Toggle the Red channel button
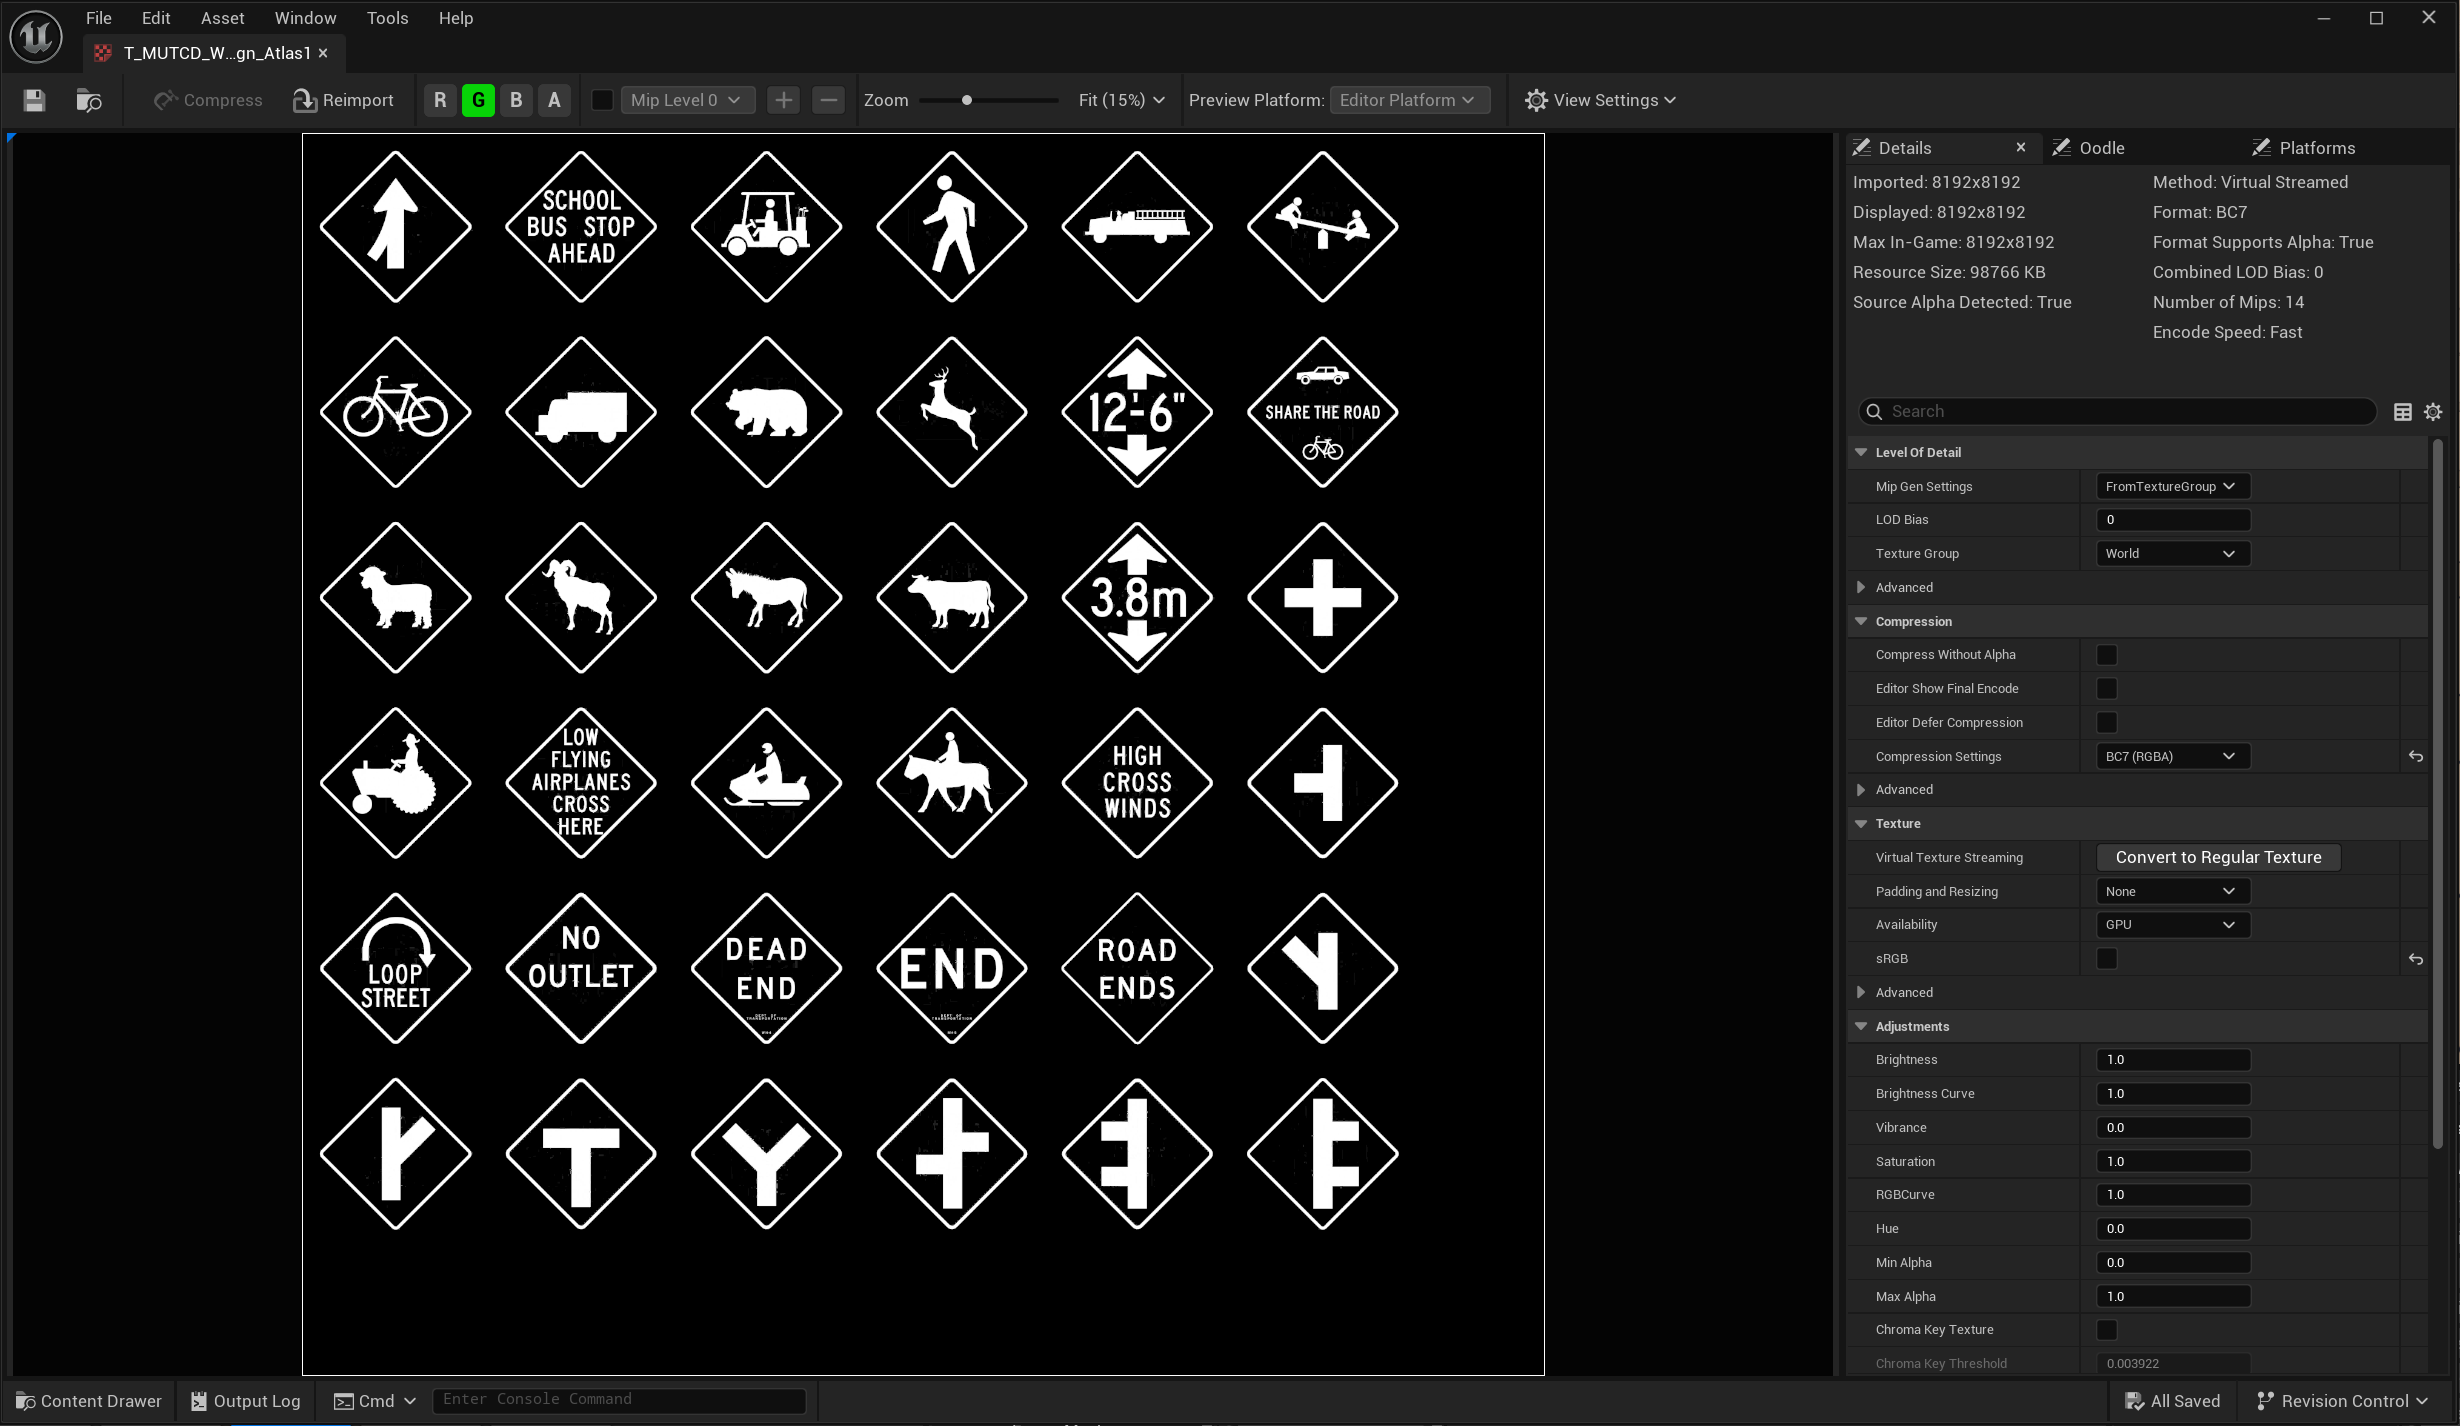Screen dimensions: 2460x1426 440,100
